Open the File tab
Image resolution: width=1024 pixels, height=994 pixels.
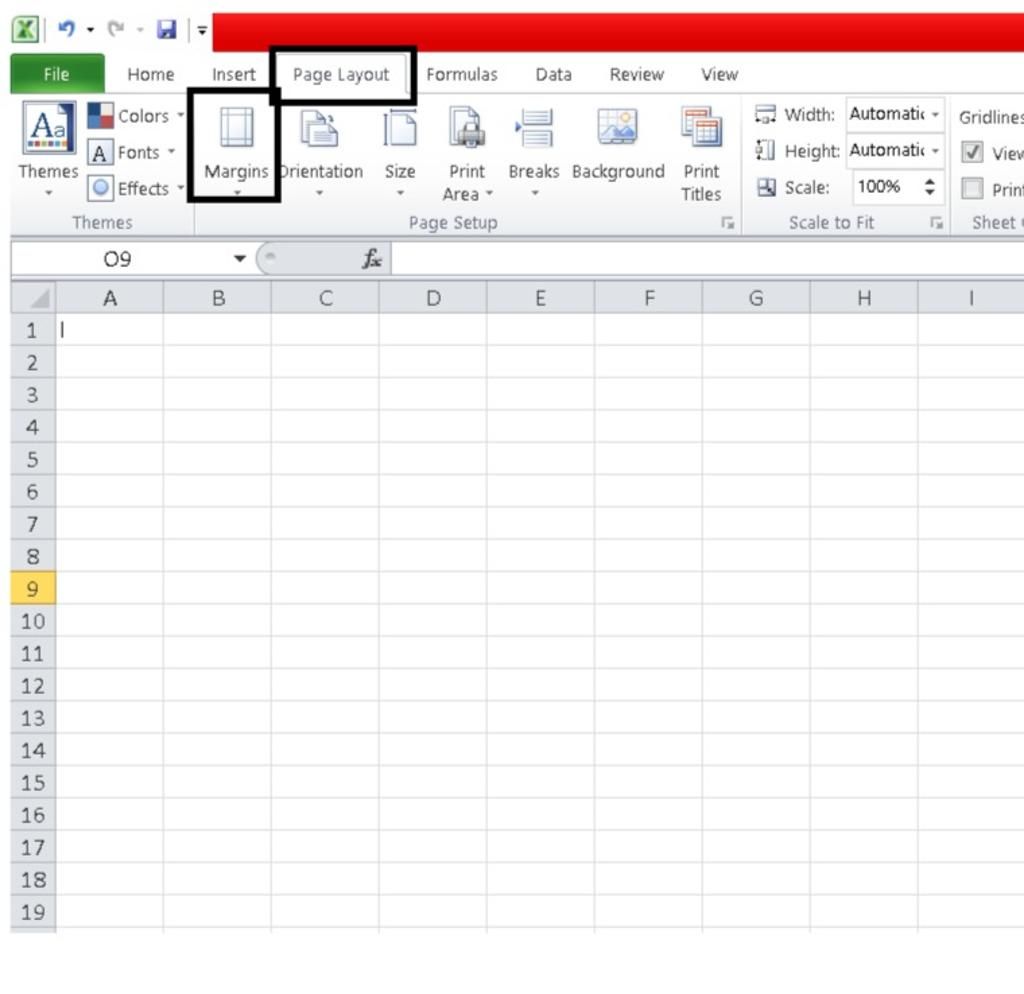point(57,74)
